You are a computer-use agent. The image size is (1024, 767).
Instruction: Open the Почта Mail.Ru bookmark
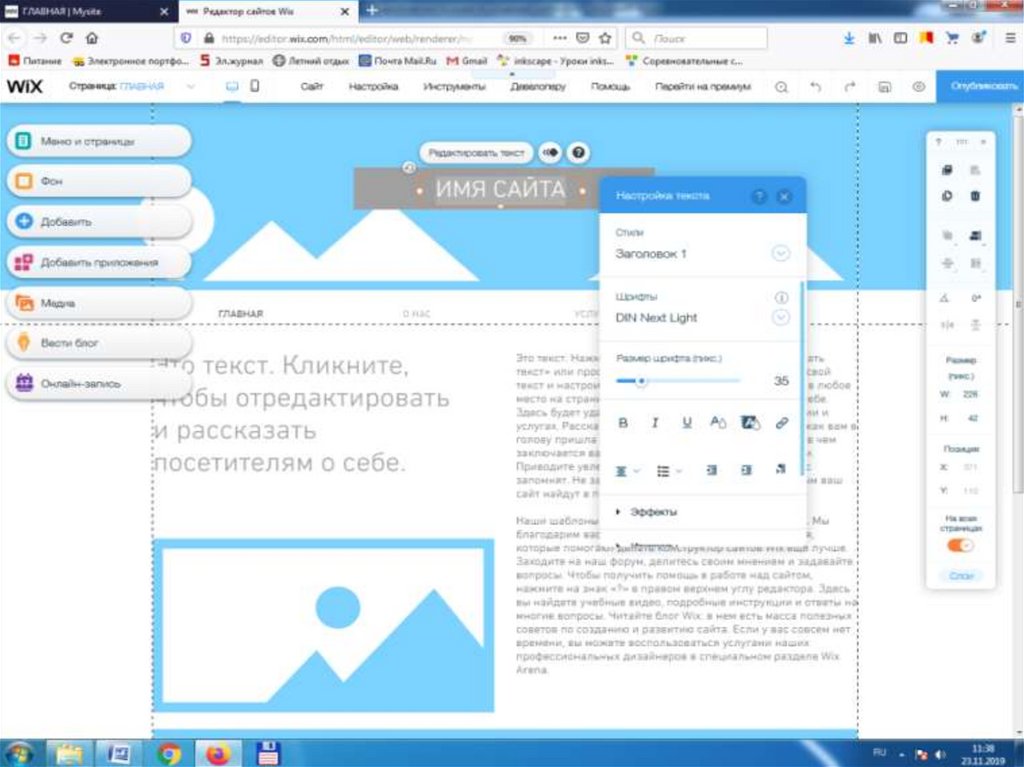[398, 61]
